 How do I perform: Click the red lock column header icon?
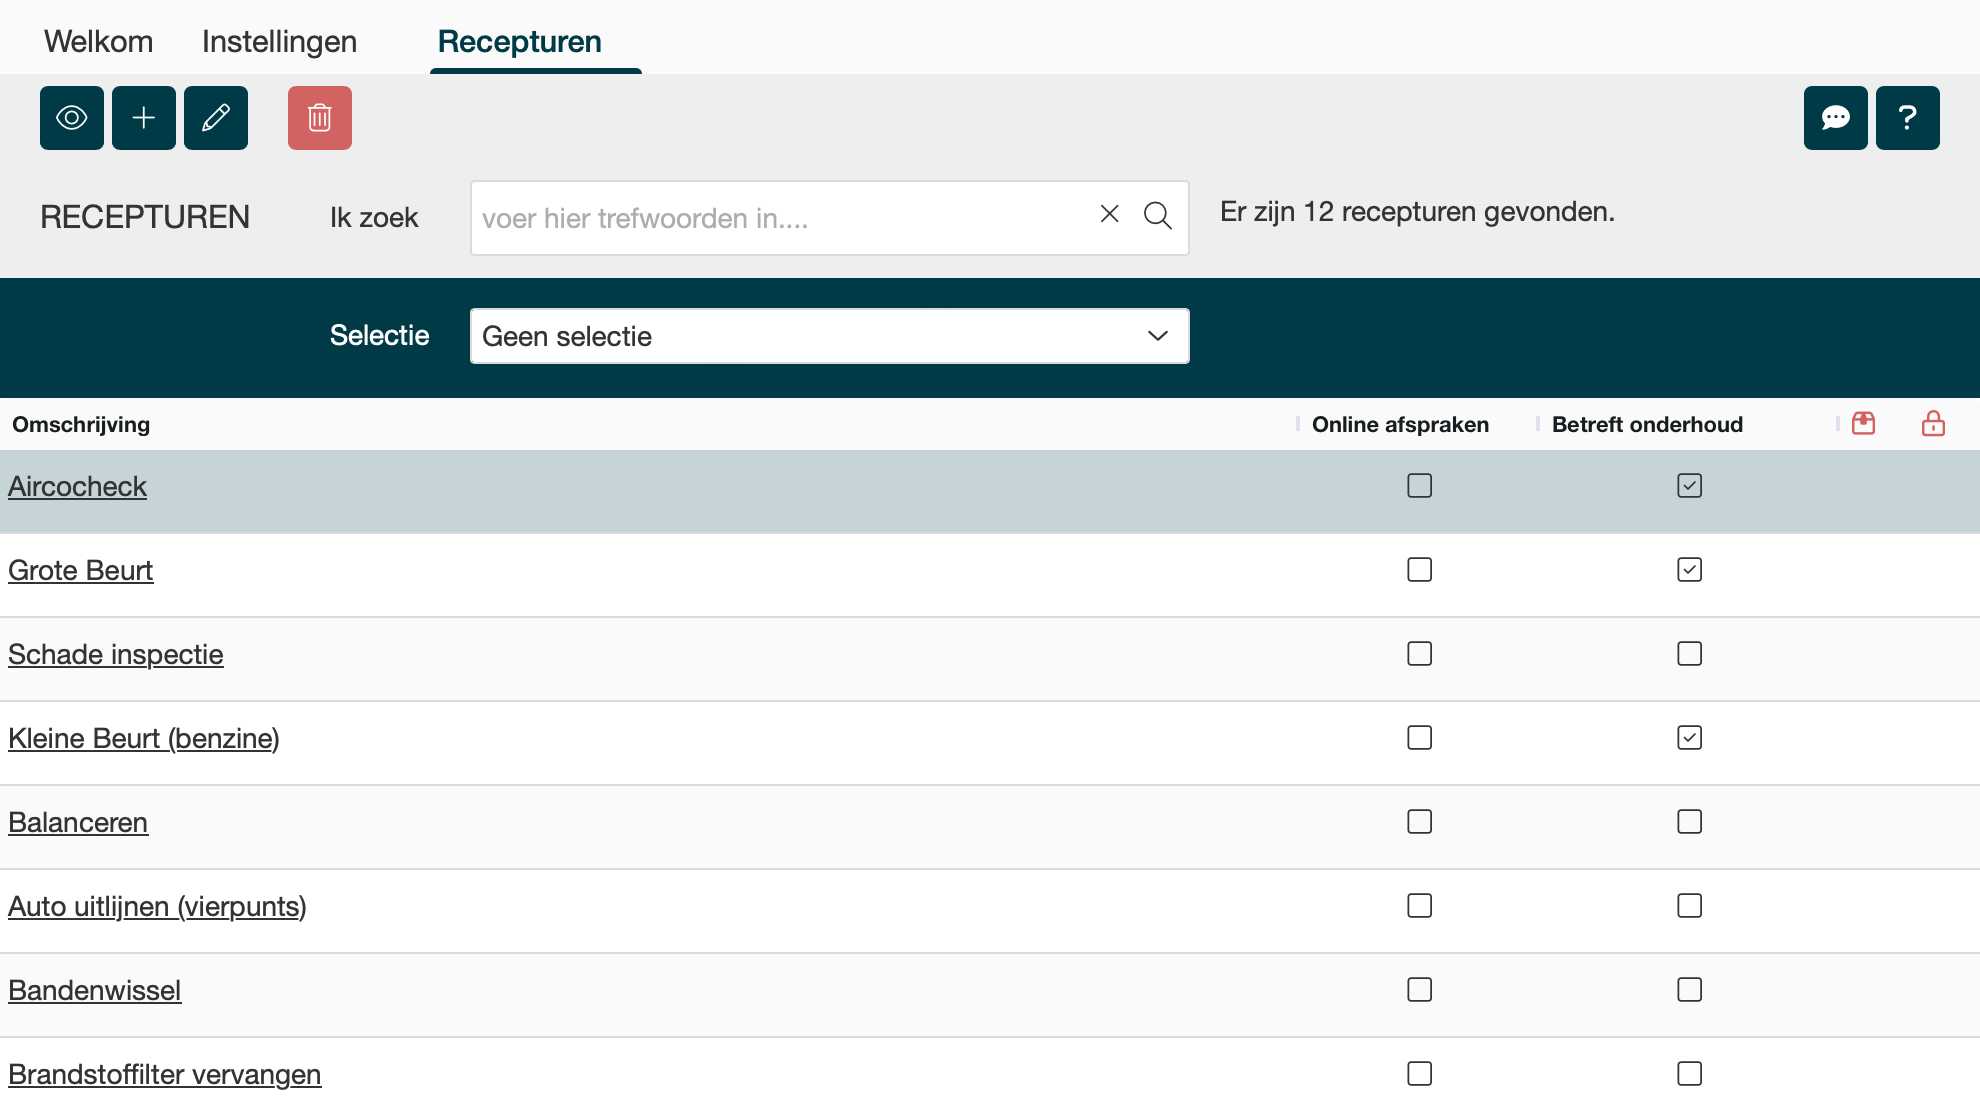pos(1933,424)
